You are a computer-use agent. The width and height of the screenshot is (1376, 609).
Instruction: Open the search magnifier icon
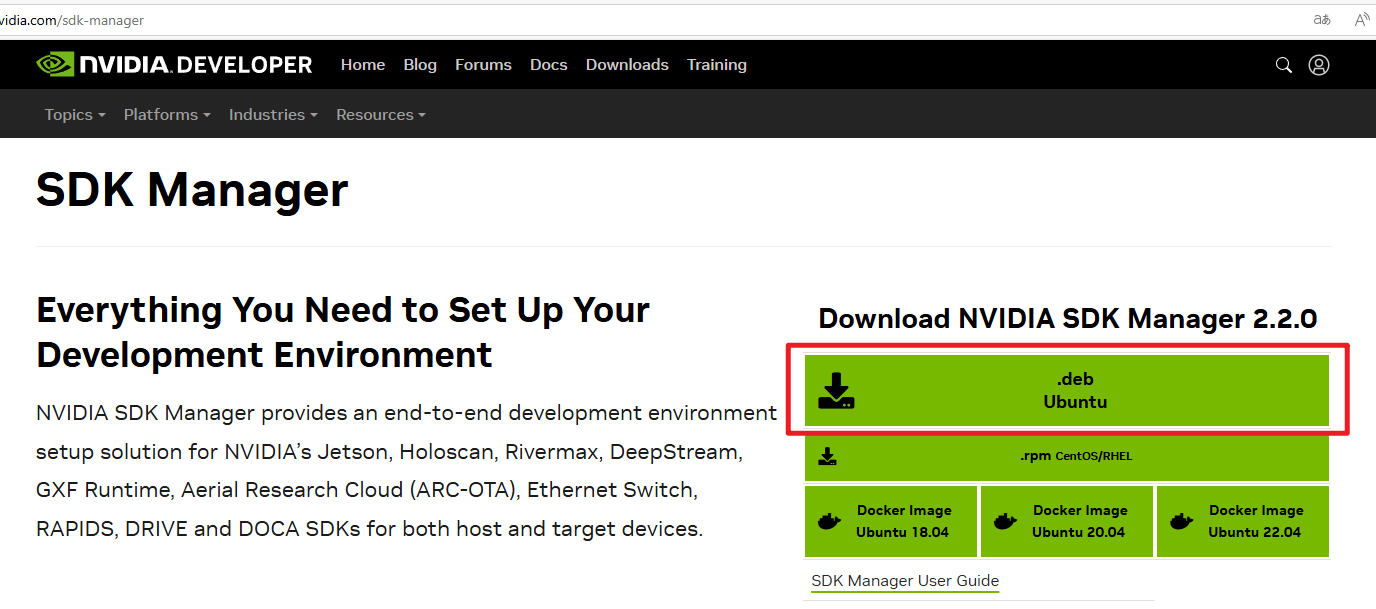click(x=1284, y=65)
